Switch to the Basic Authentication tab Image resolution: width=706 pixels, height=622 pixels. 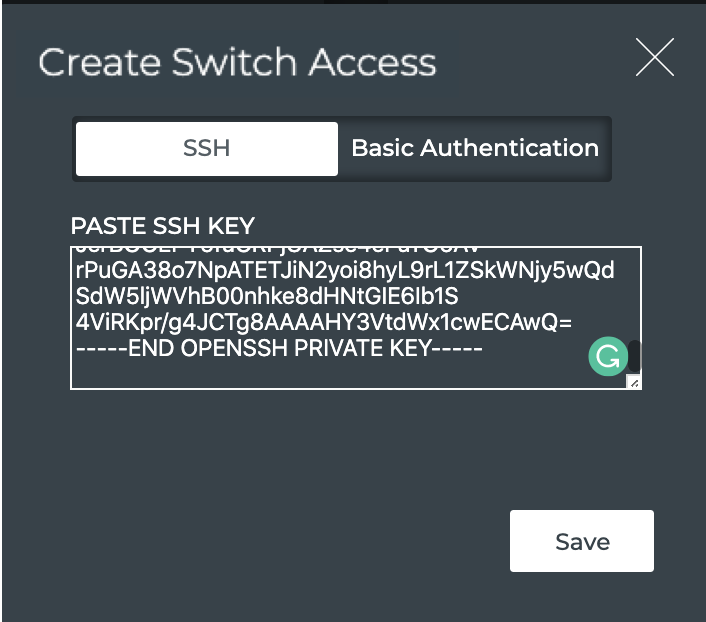[x=475, y=149]
